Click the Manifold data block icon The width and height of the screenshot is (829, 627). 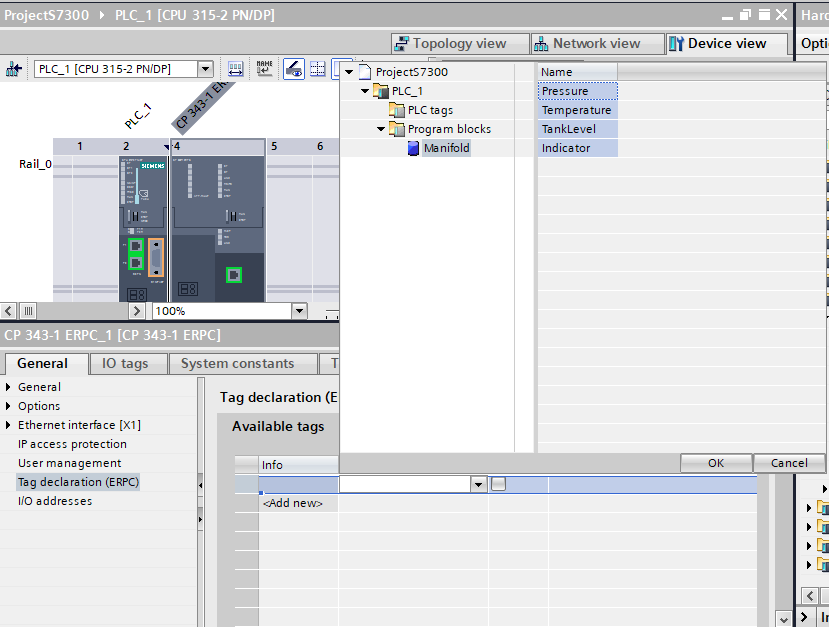tap(413, 148)
